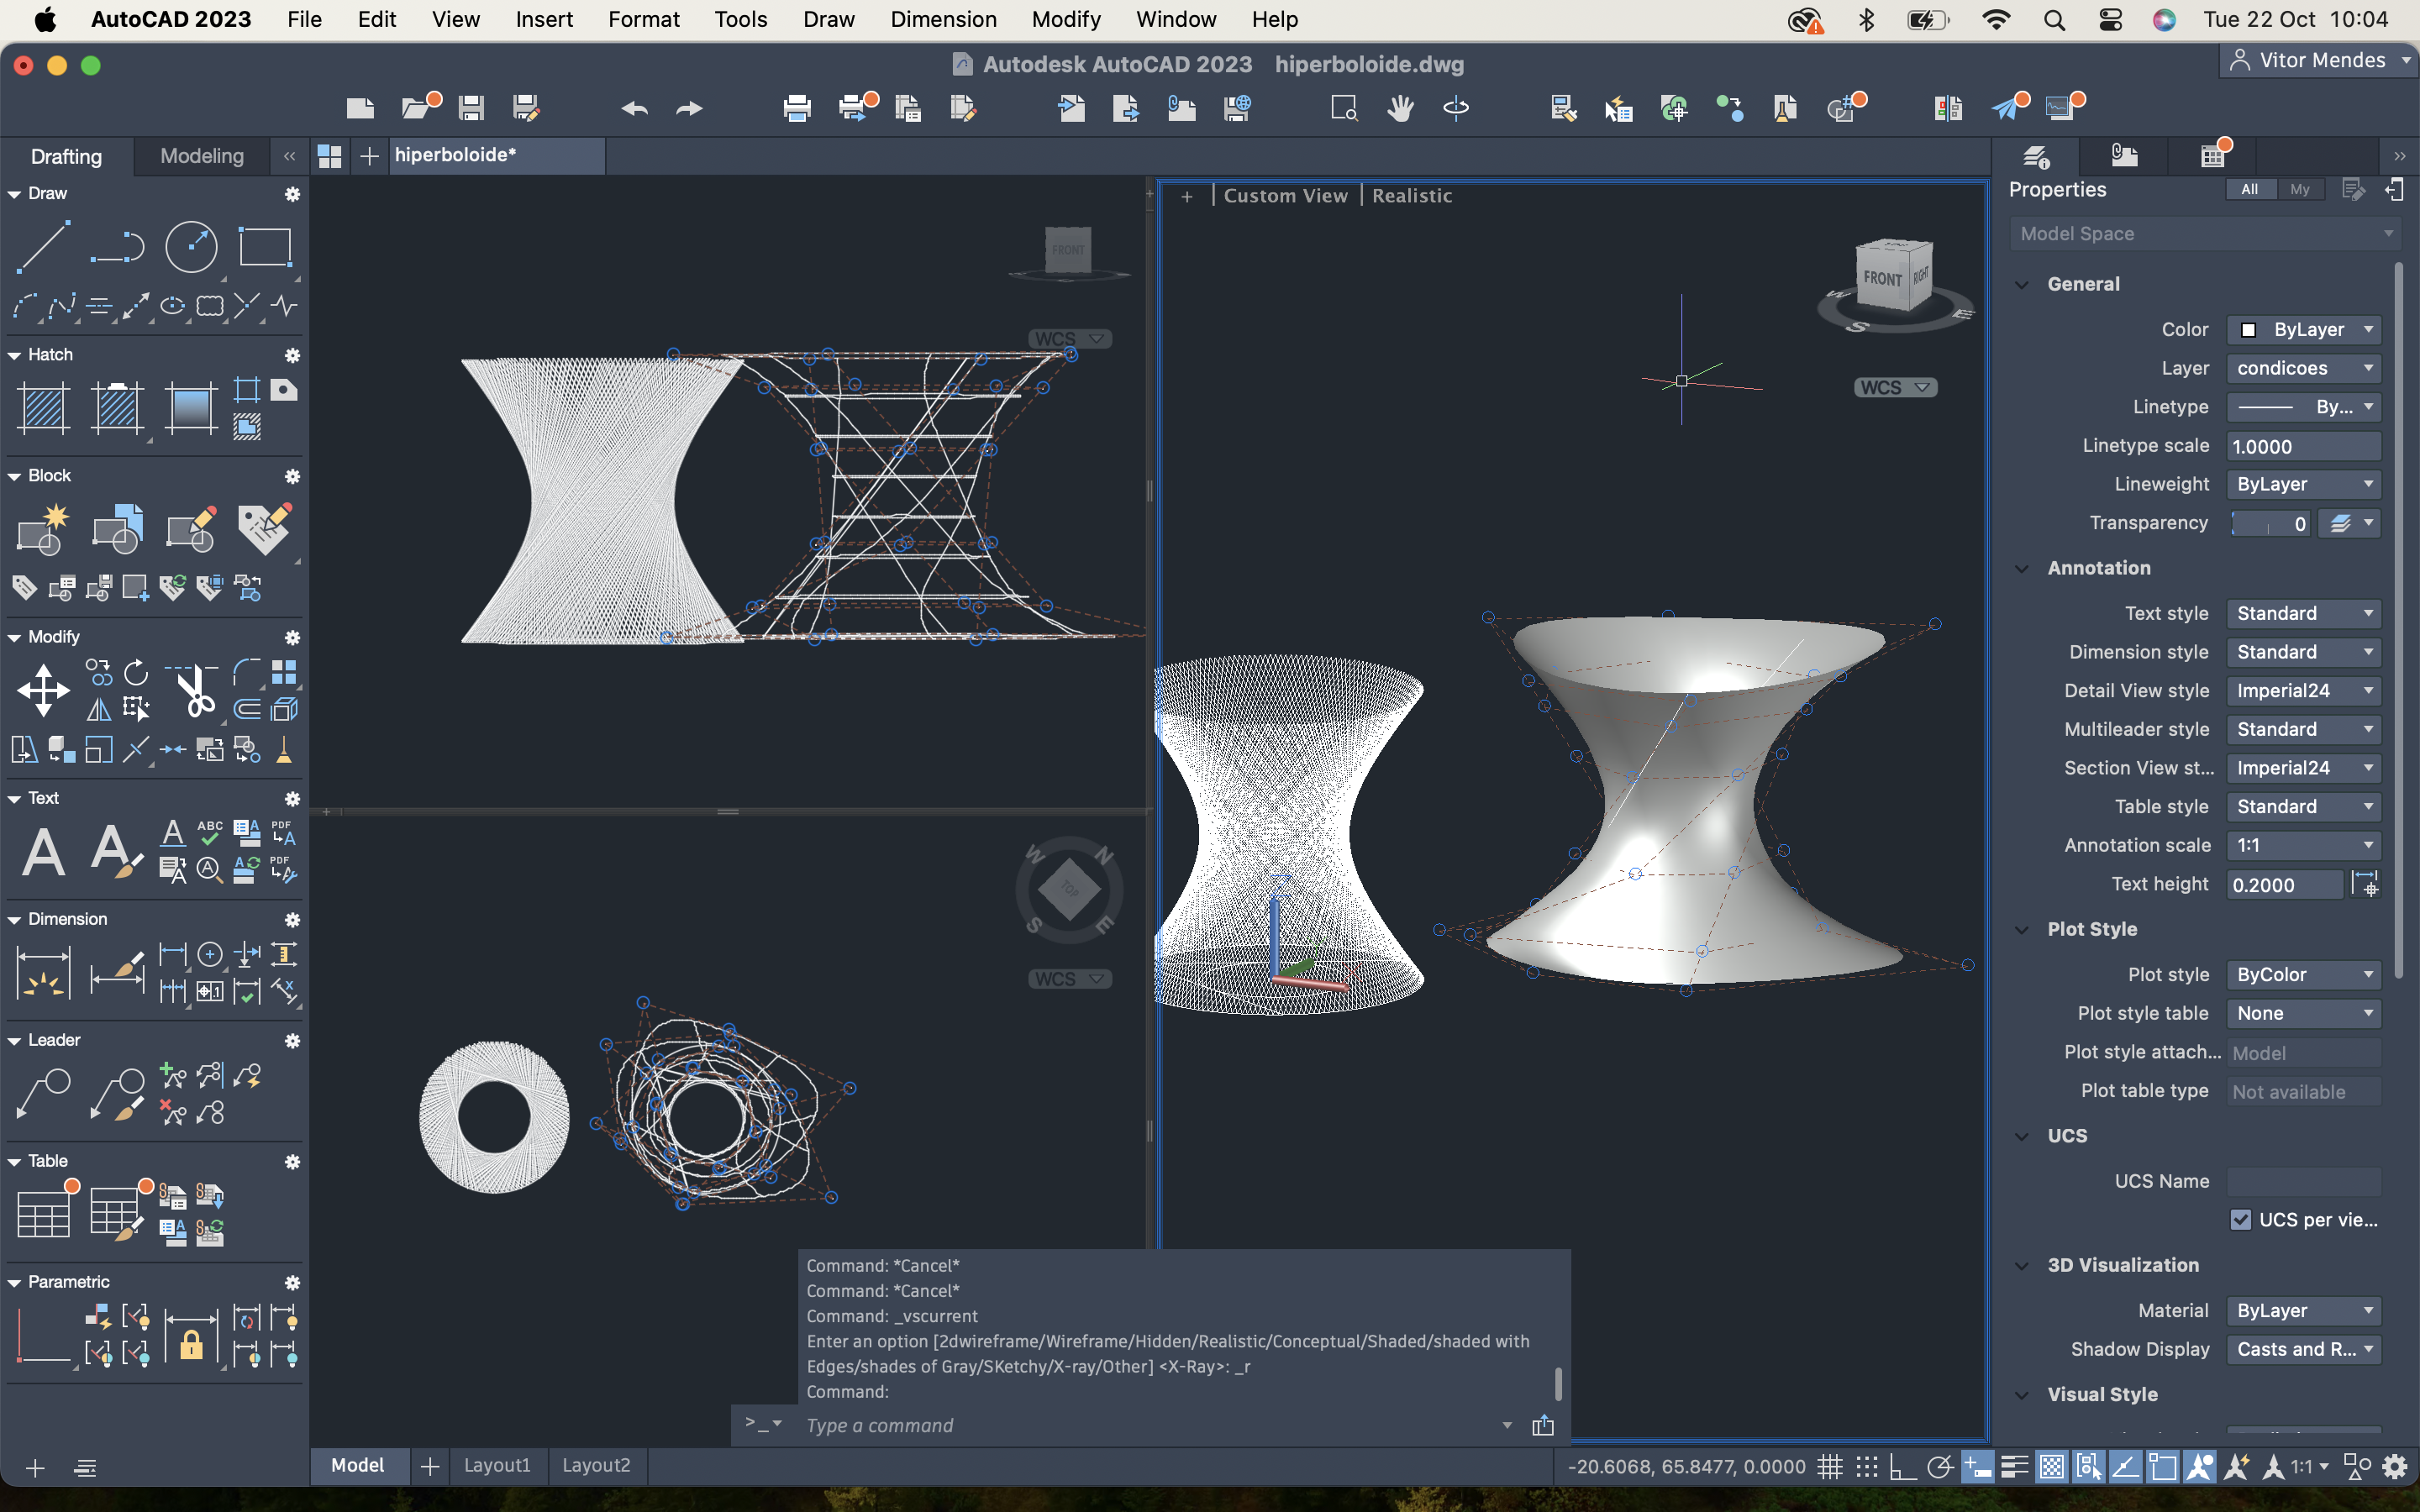Toggle polar tracking in status bar

1940,1467
